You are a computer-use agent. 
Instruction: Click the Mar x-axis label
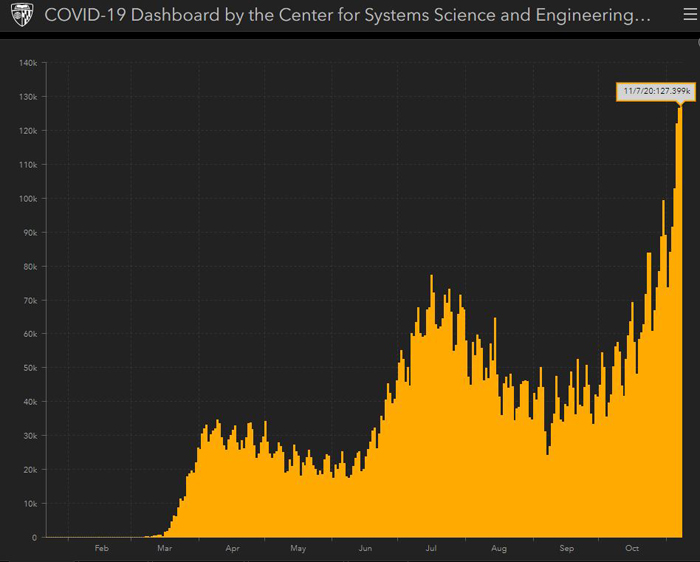tap(164, 548)
